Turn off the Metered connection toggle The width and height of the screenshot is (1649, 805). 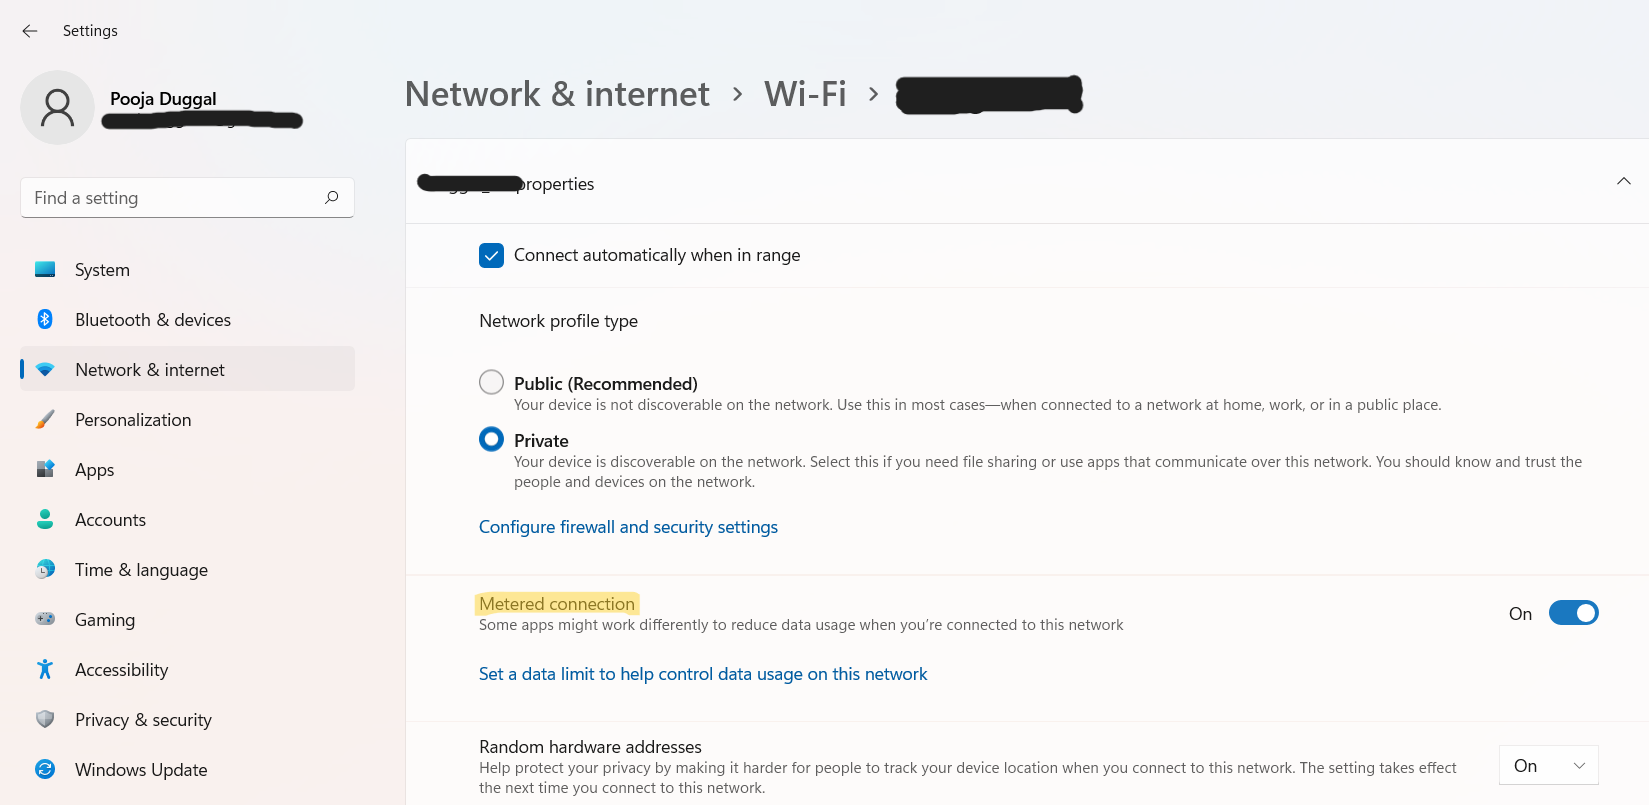pyautogui.click(x=1573, y=613)
